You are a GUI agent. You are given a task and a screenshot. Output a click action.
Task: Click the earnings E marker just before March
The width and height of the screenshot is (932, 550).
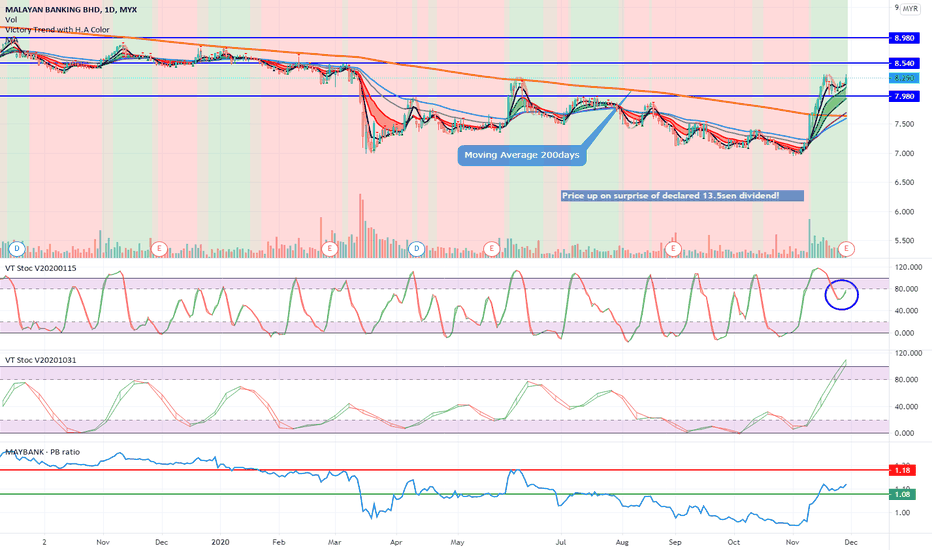click(329, 249)
